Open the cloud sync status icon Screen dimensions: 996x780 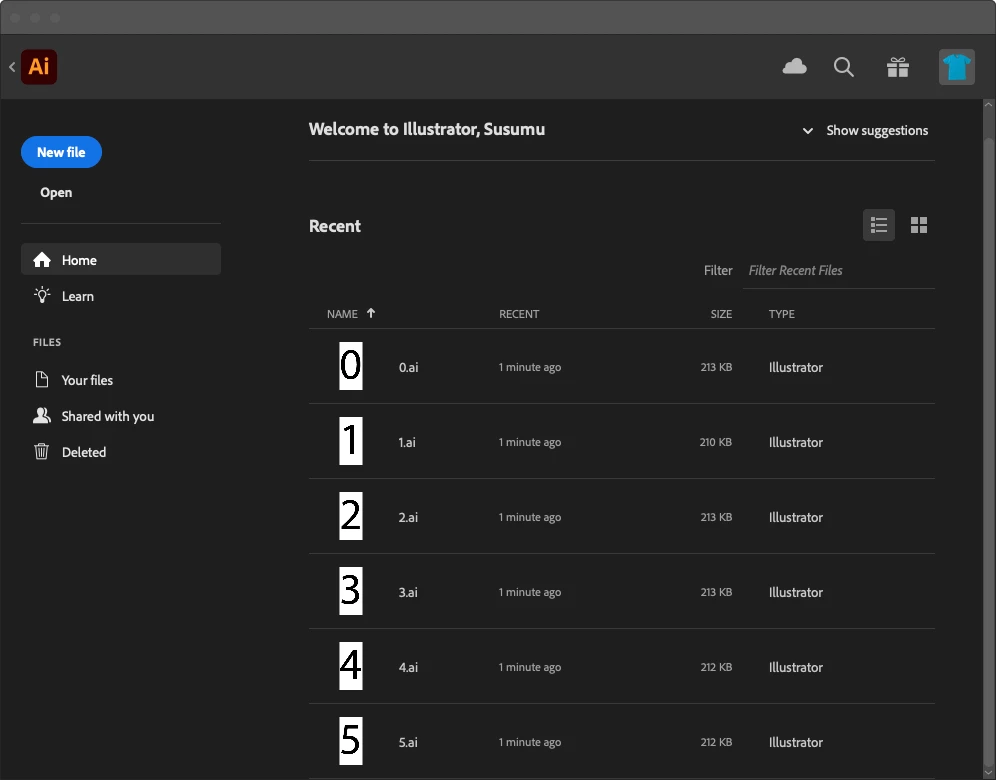click(795, 66)
